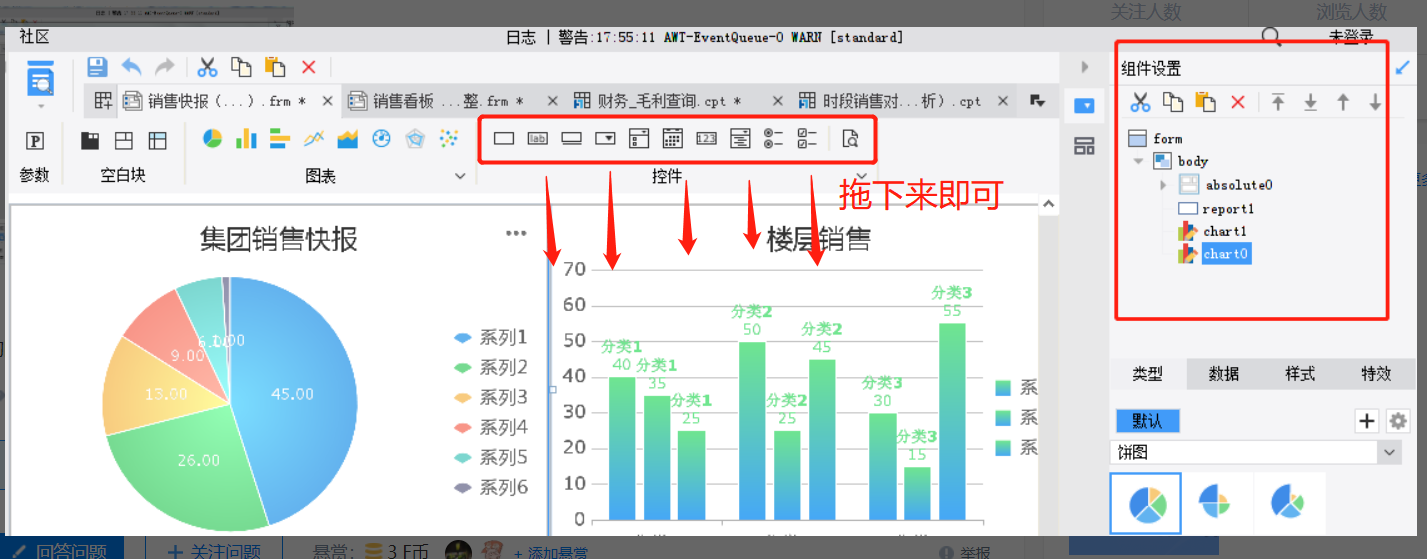
Task: Pick the preview/search widget icon
Action: (850, 139)
